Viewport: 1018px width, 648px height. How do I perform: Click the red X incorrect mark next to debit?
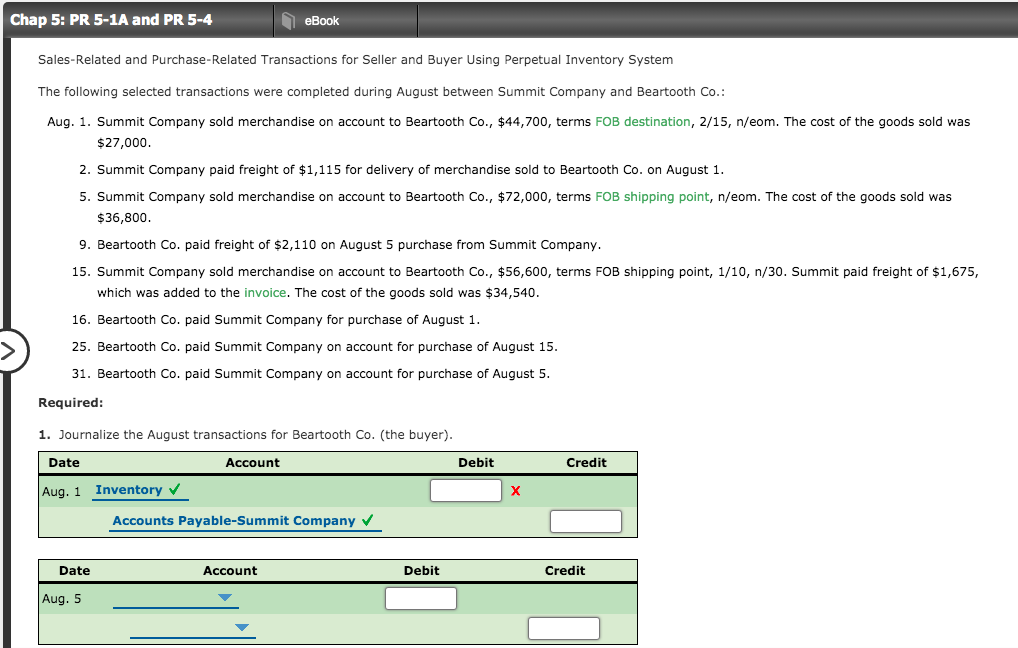pyautogui.click(x=515, y=491)
